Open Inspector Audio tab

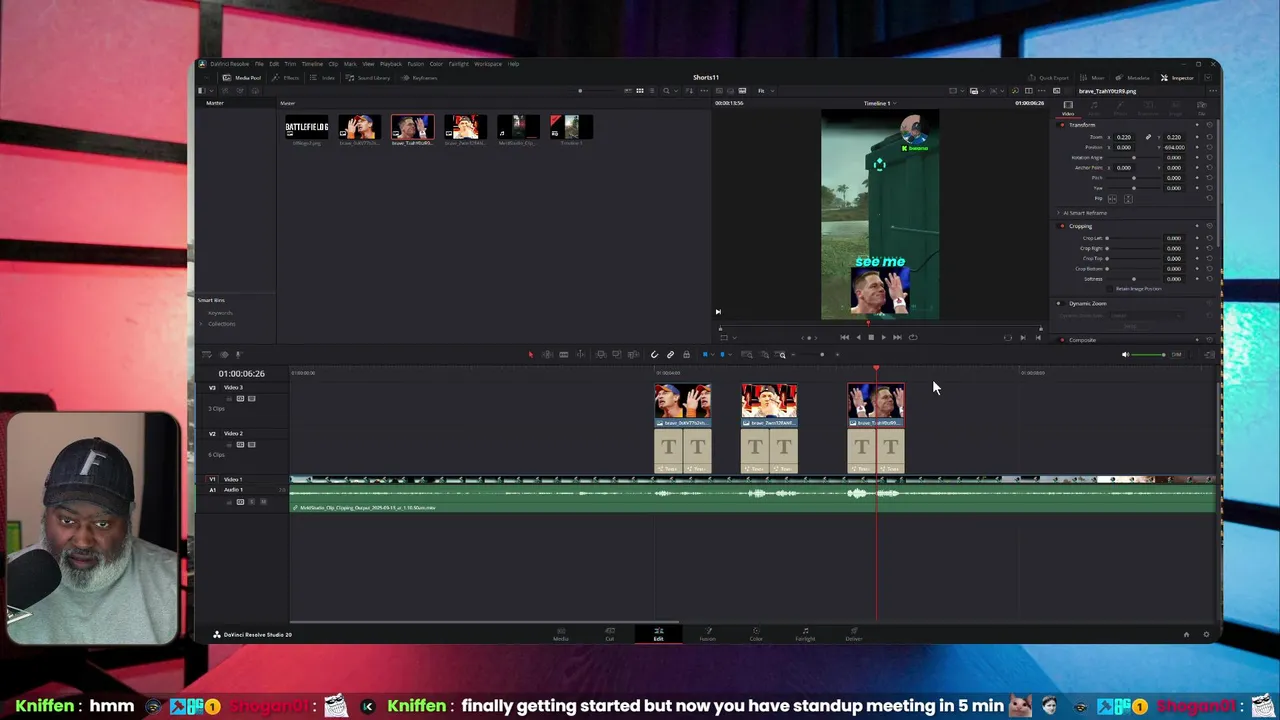pyautogui.click(x=1094, y=108)
